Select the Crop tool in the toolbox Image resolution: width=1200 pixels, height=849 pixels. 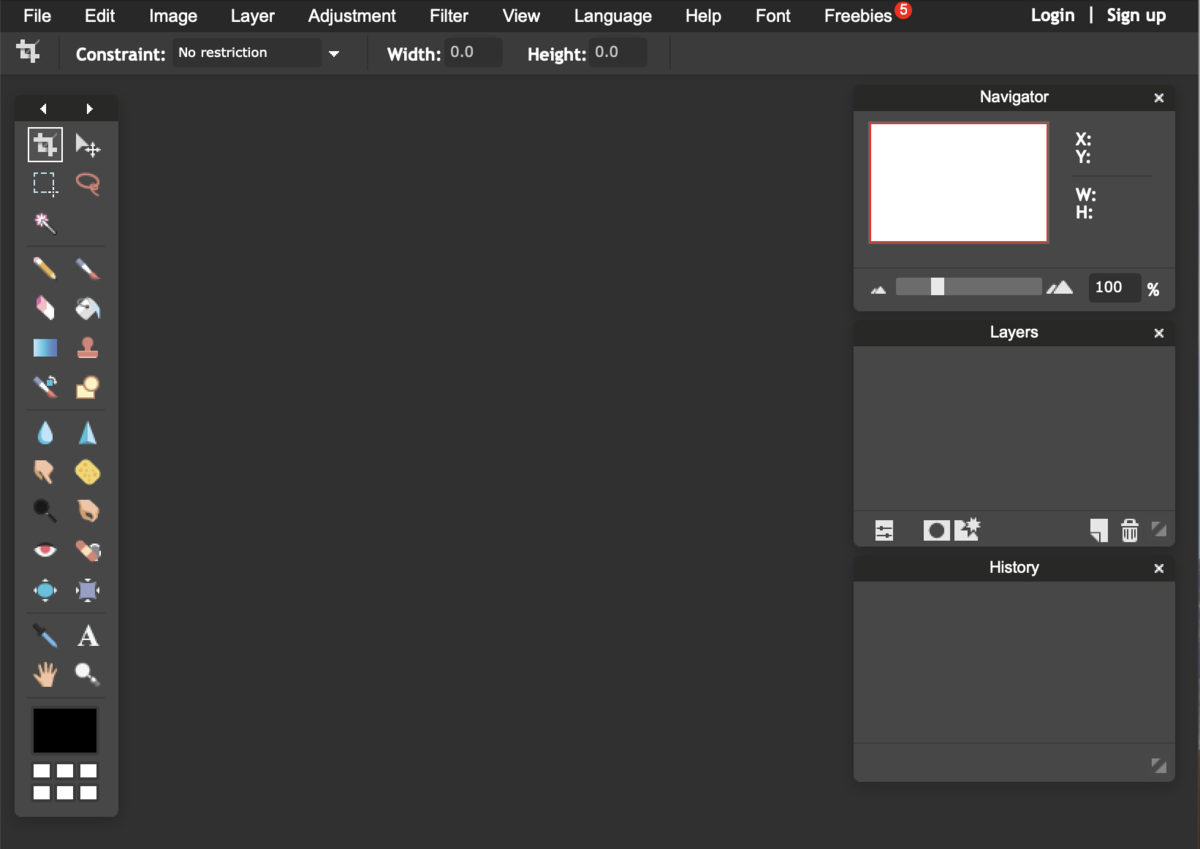[45, 145]
